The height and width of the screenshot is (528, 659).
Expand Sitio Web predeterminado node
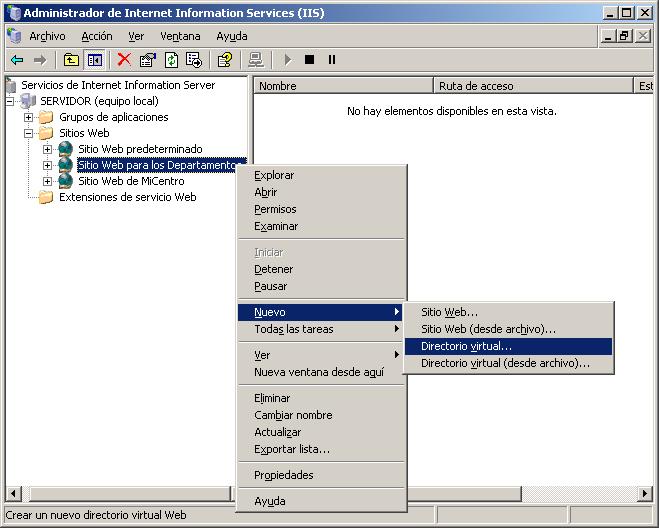(47, 149)
